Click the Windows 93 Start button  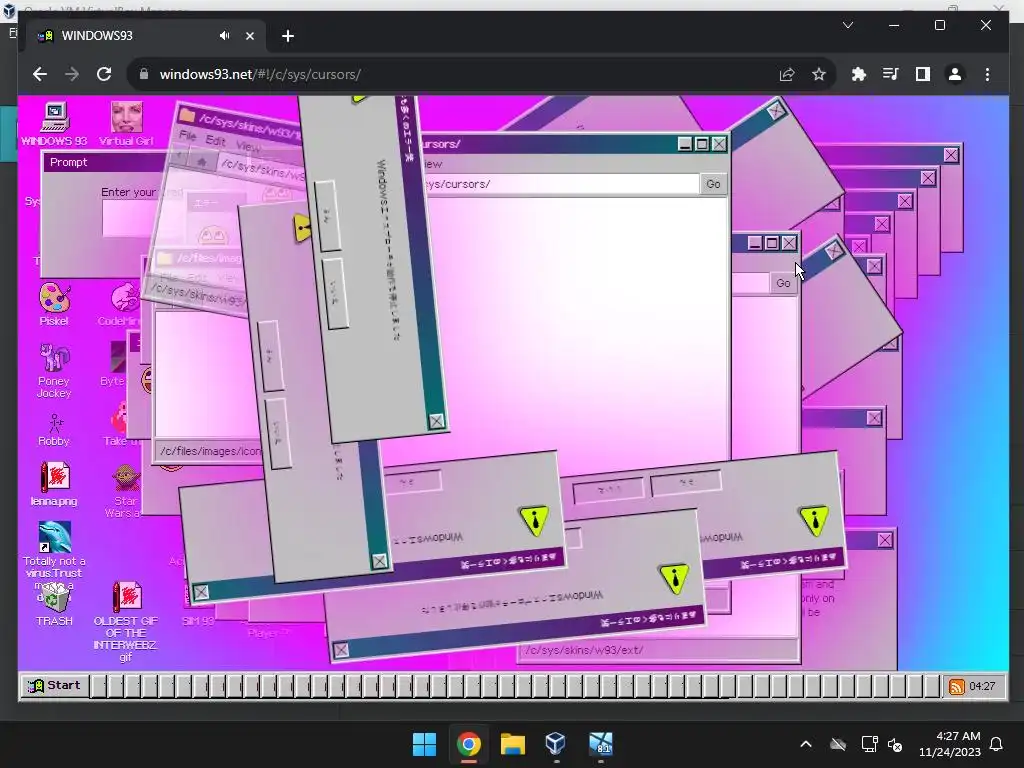54,685
